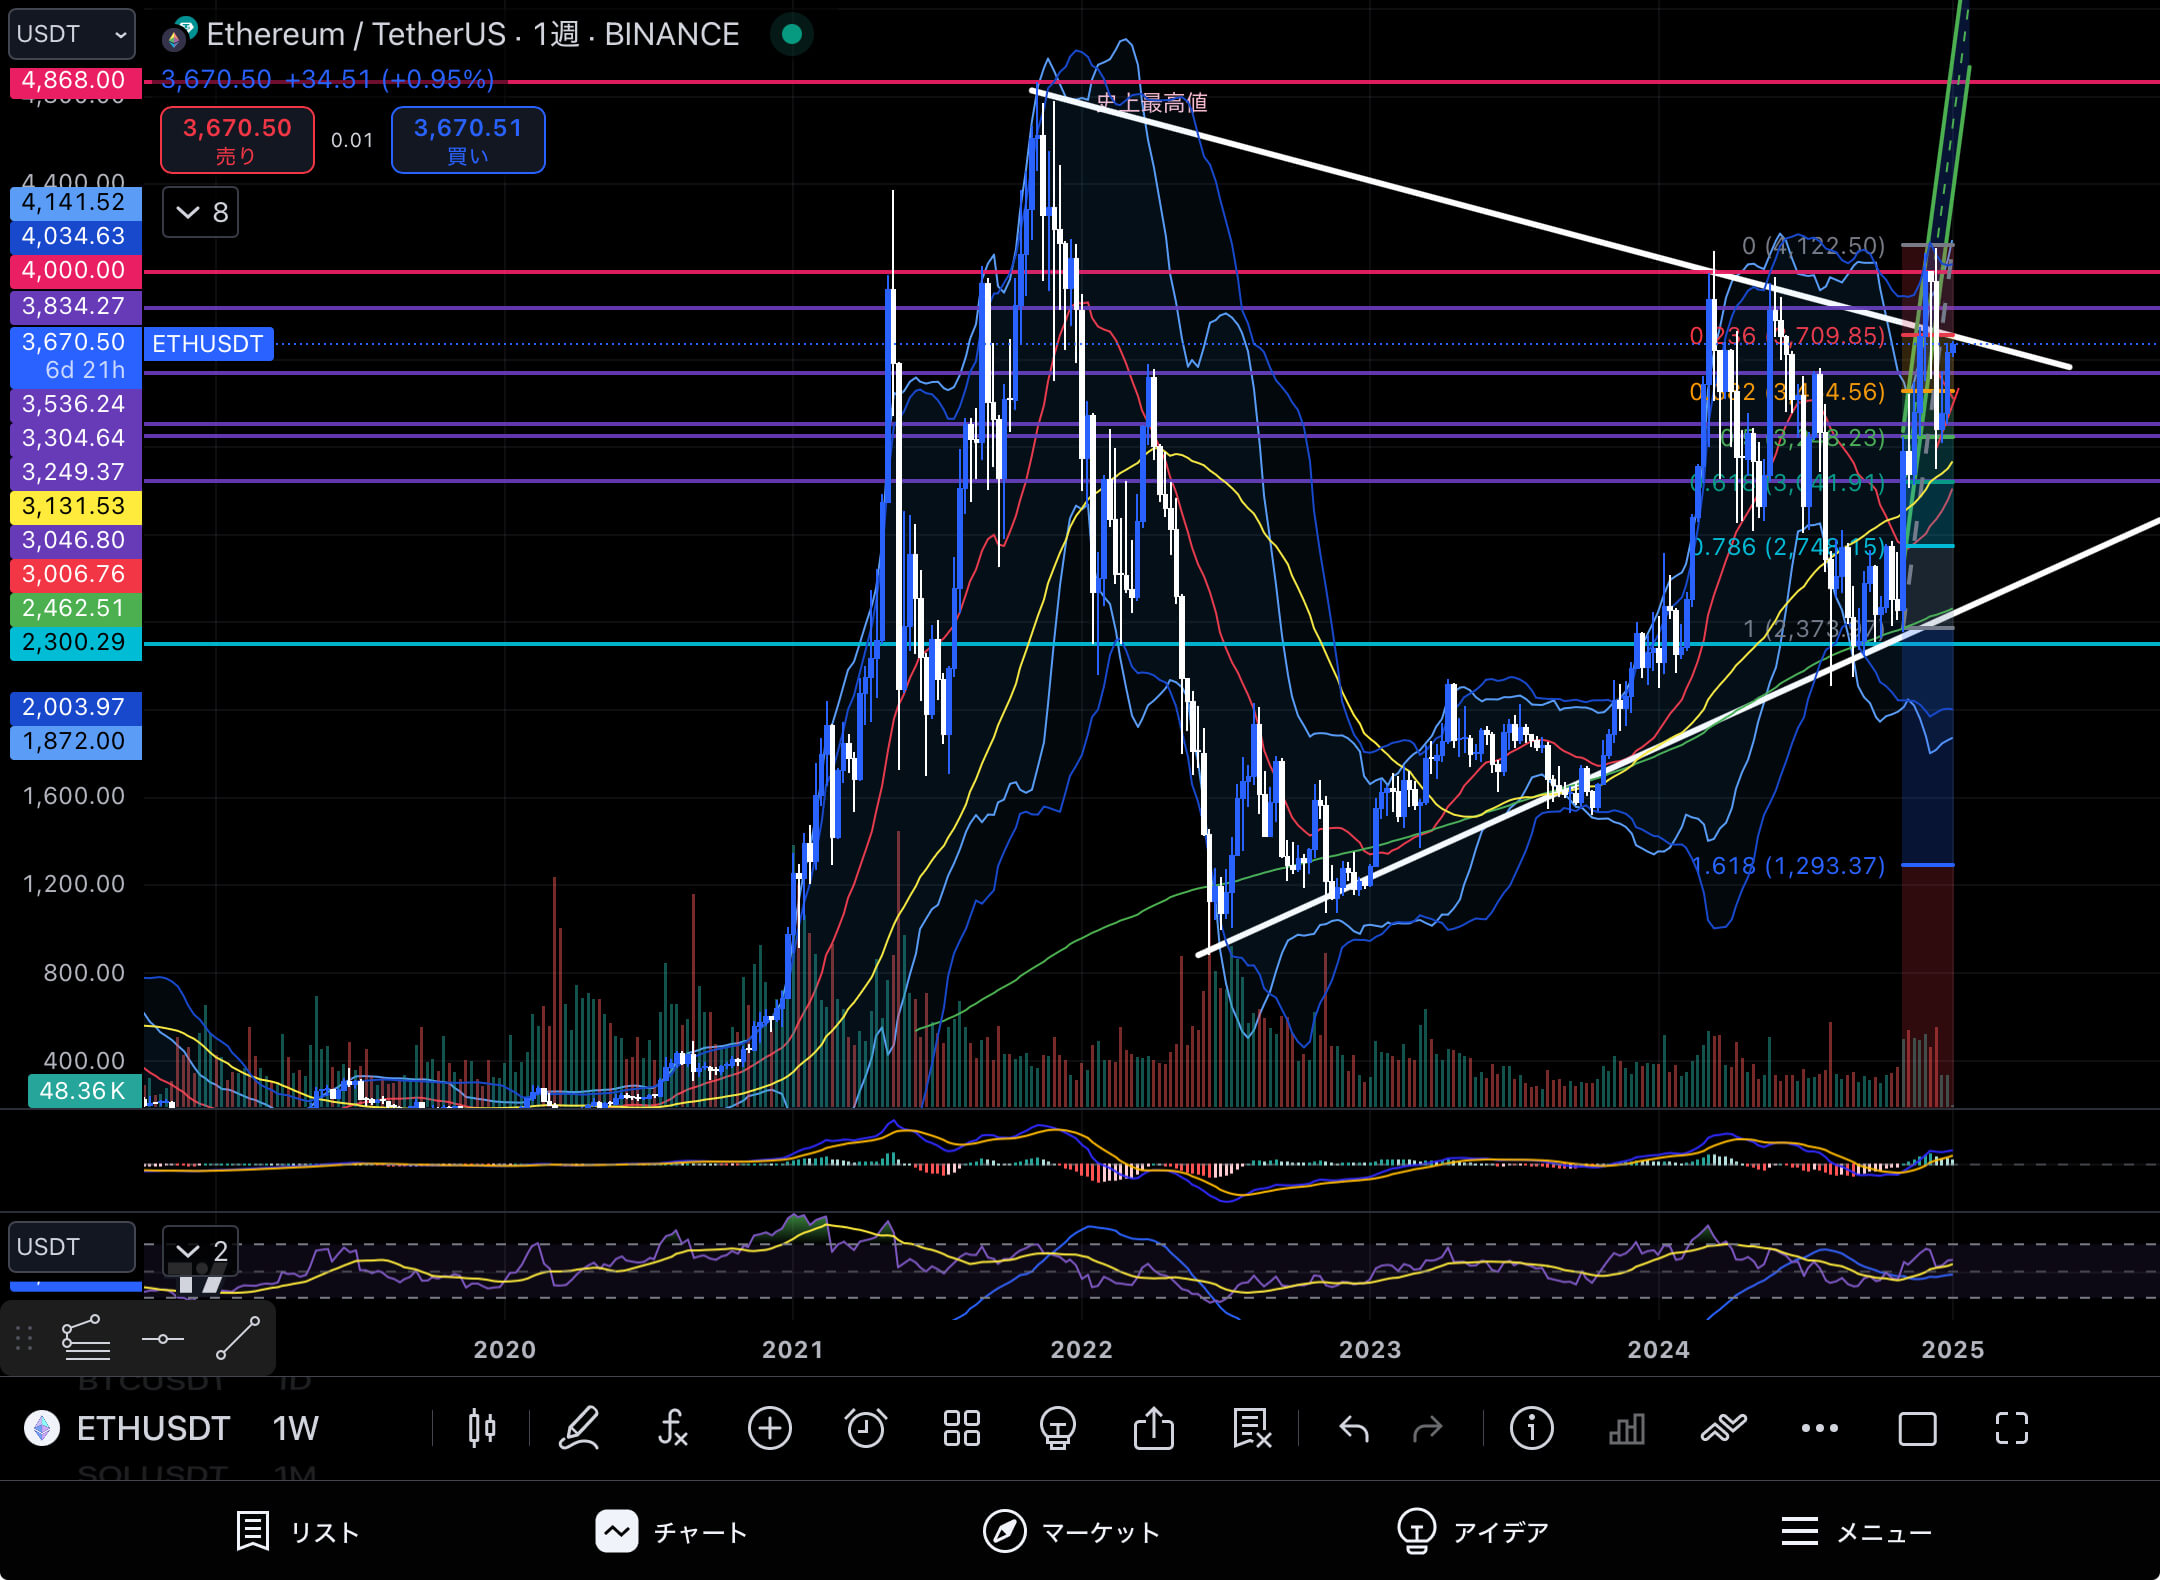The image size is (2160, 1580).
Task: Expand the 8 indicators collapse chevron
Action: point(201,212)
